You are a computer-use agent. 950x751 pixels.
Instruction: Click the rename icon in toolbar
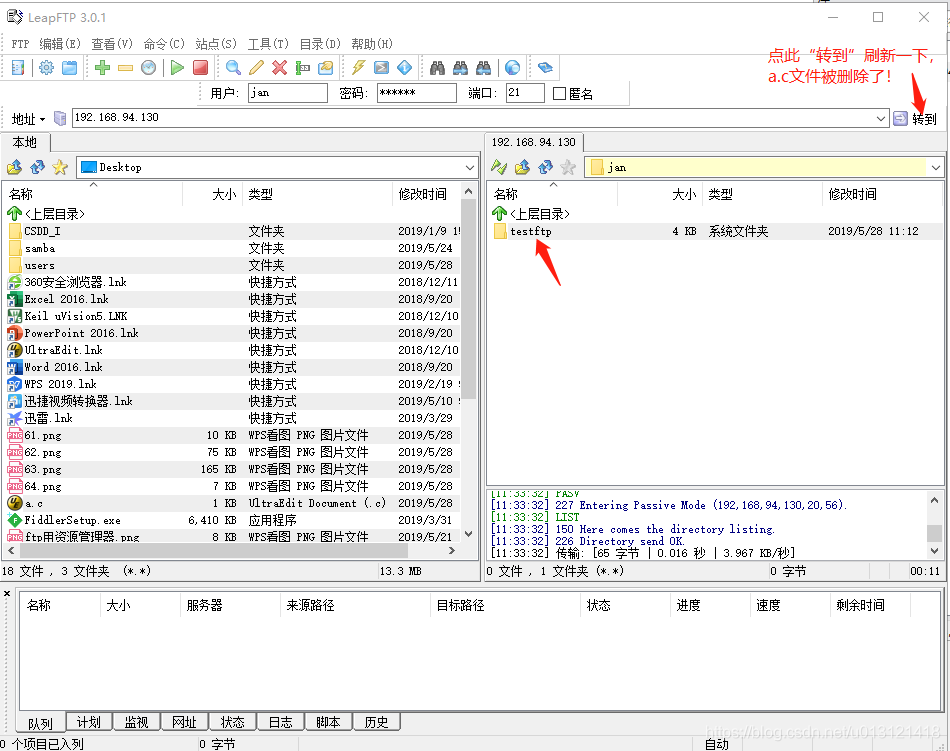302,67
